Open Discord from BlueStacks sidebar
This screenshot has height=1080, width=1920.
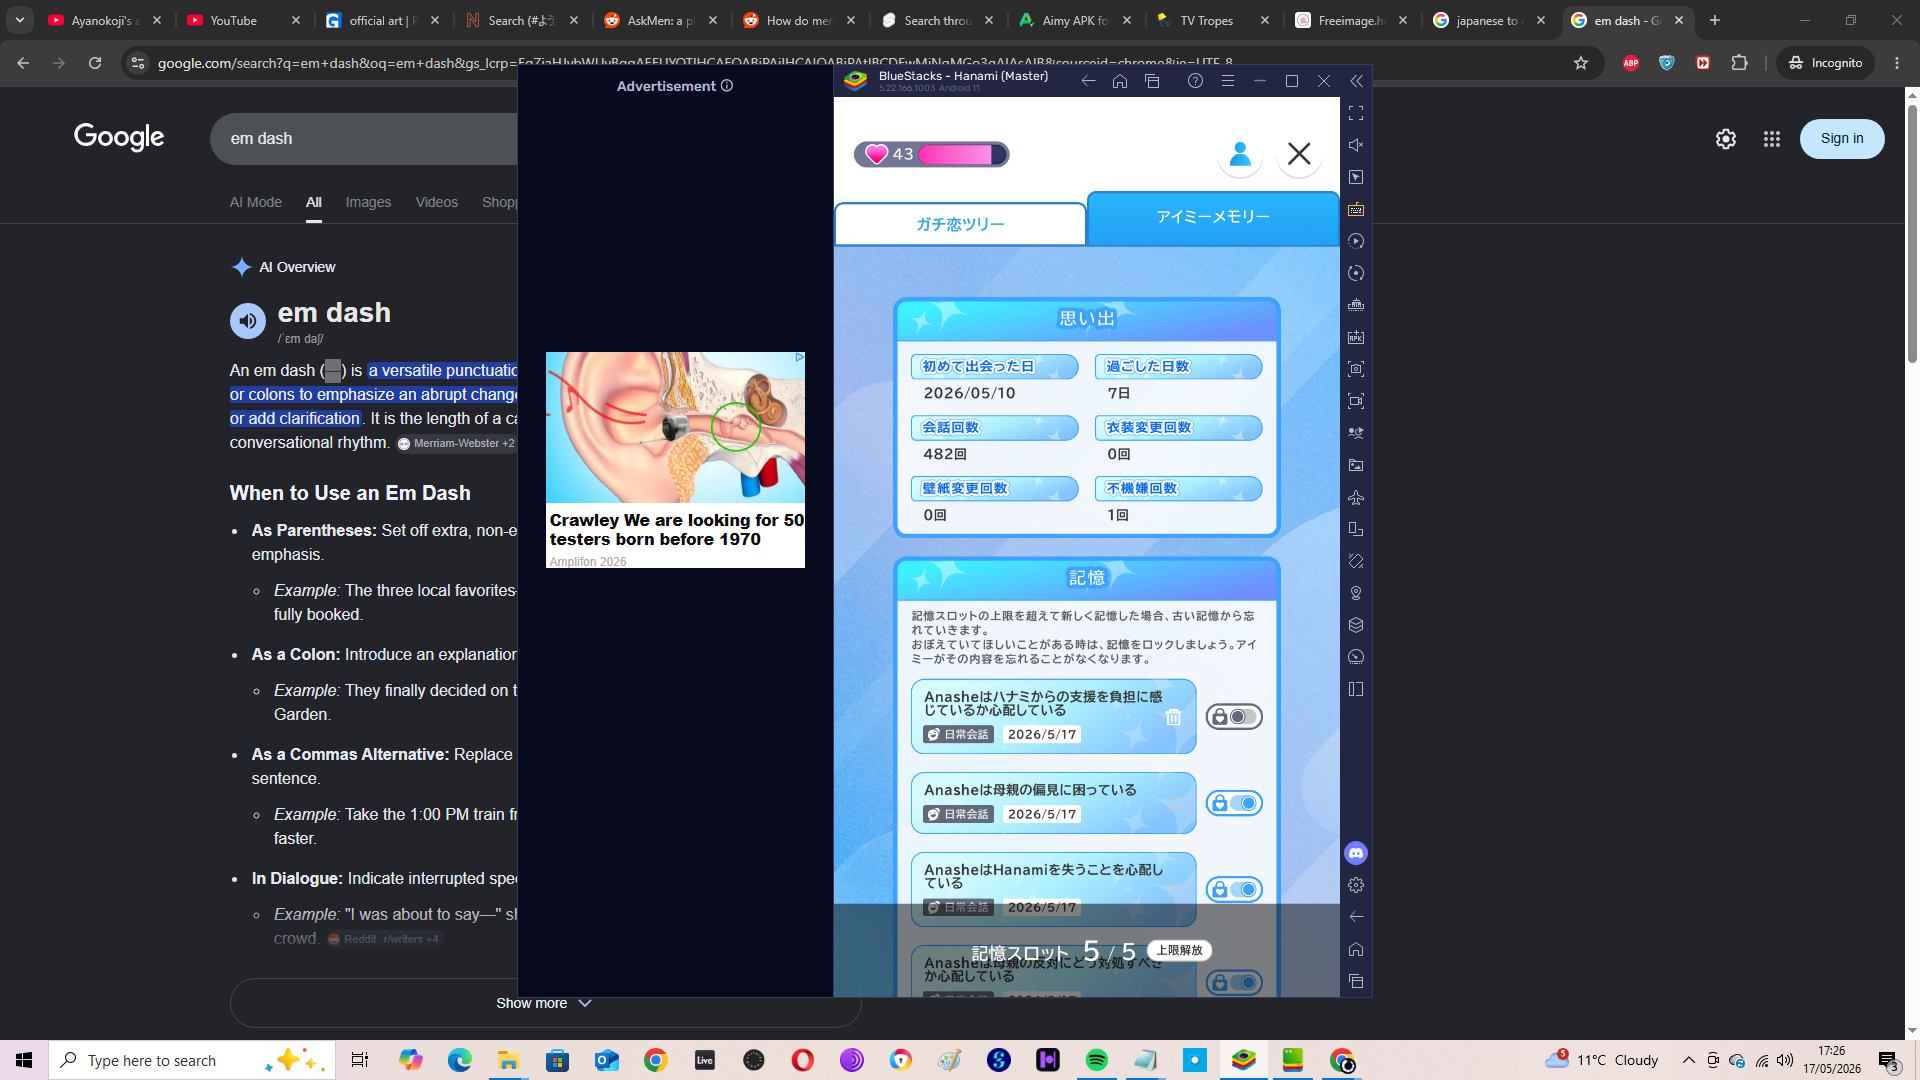tap(1356, 853)
